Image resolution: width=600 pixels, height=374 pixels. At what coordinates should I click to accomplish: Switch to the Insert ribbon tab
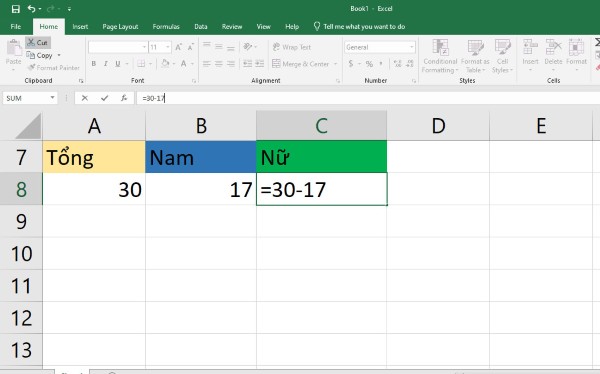point(80,26)
